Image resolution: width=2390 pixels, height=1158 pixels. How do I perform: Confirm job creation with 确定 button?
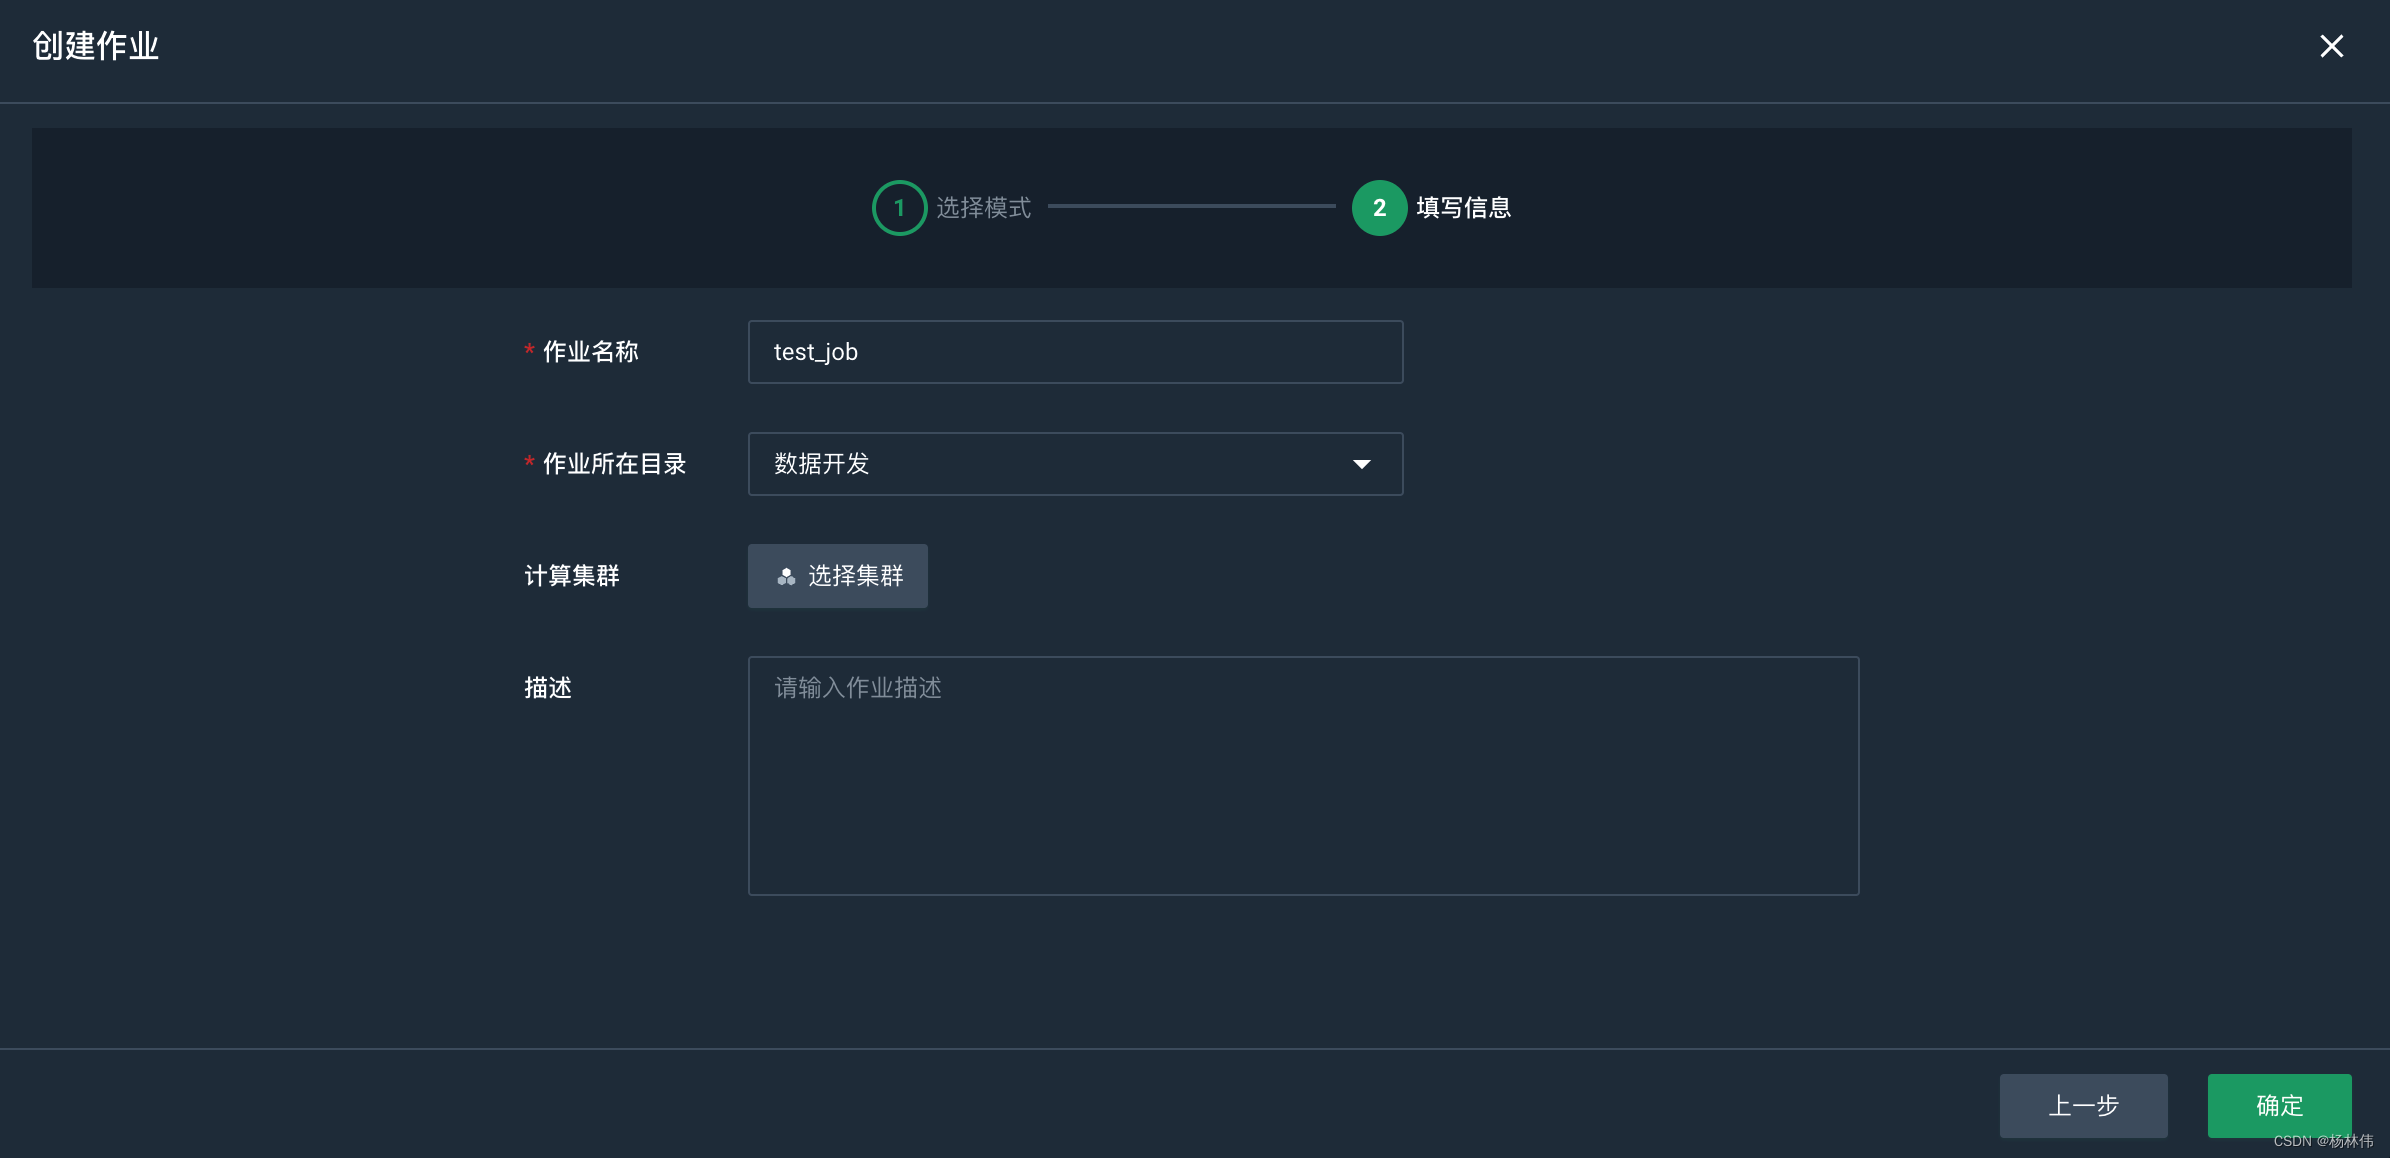[2279, 1105]
